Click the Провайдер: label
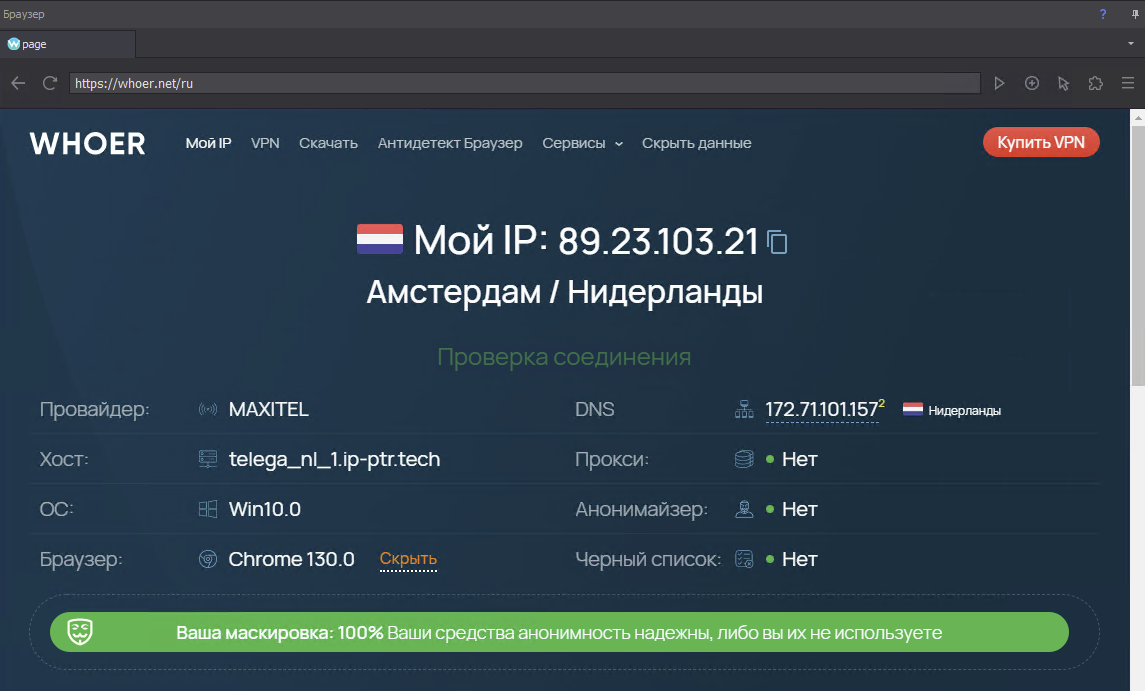The width and height of the screenshot is (1145, 691). click(94, 409)
